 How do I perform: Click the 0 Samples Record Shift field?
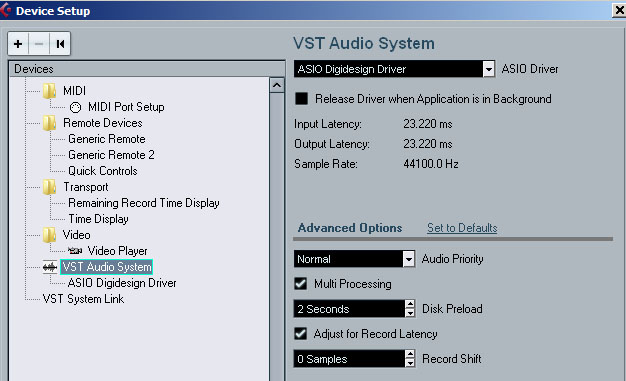coord(349,359)
